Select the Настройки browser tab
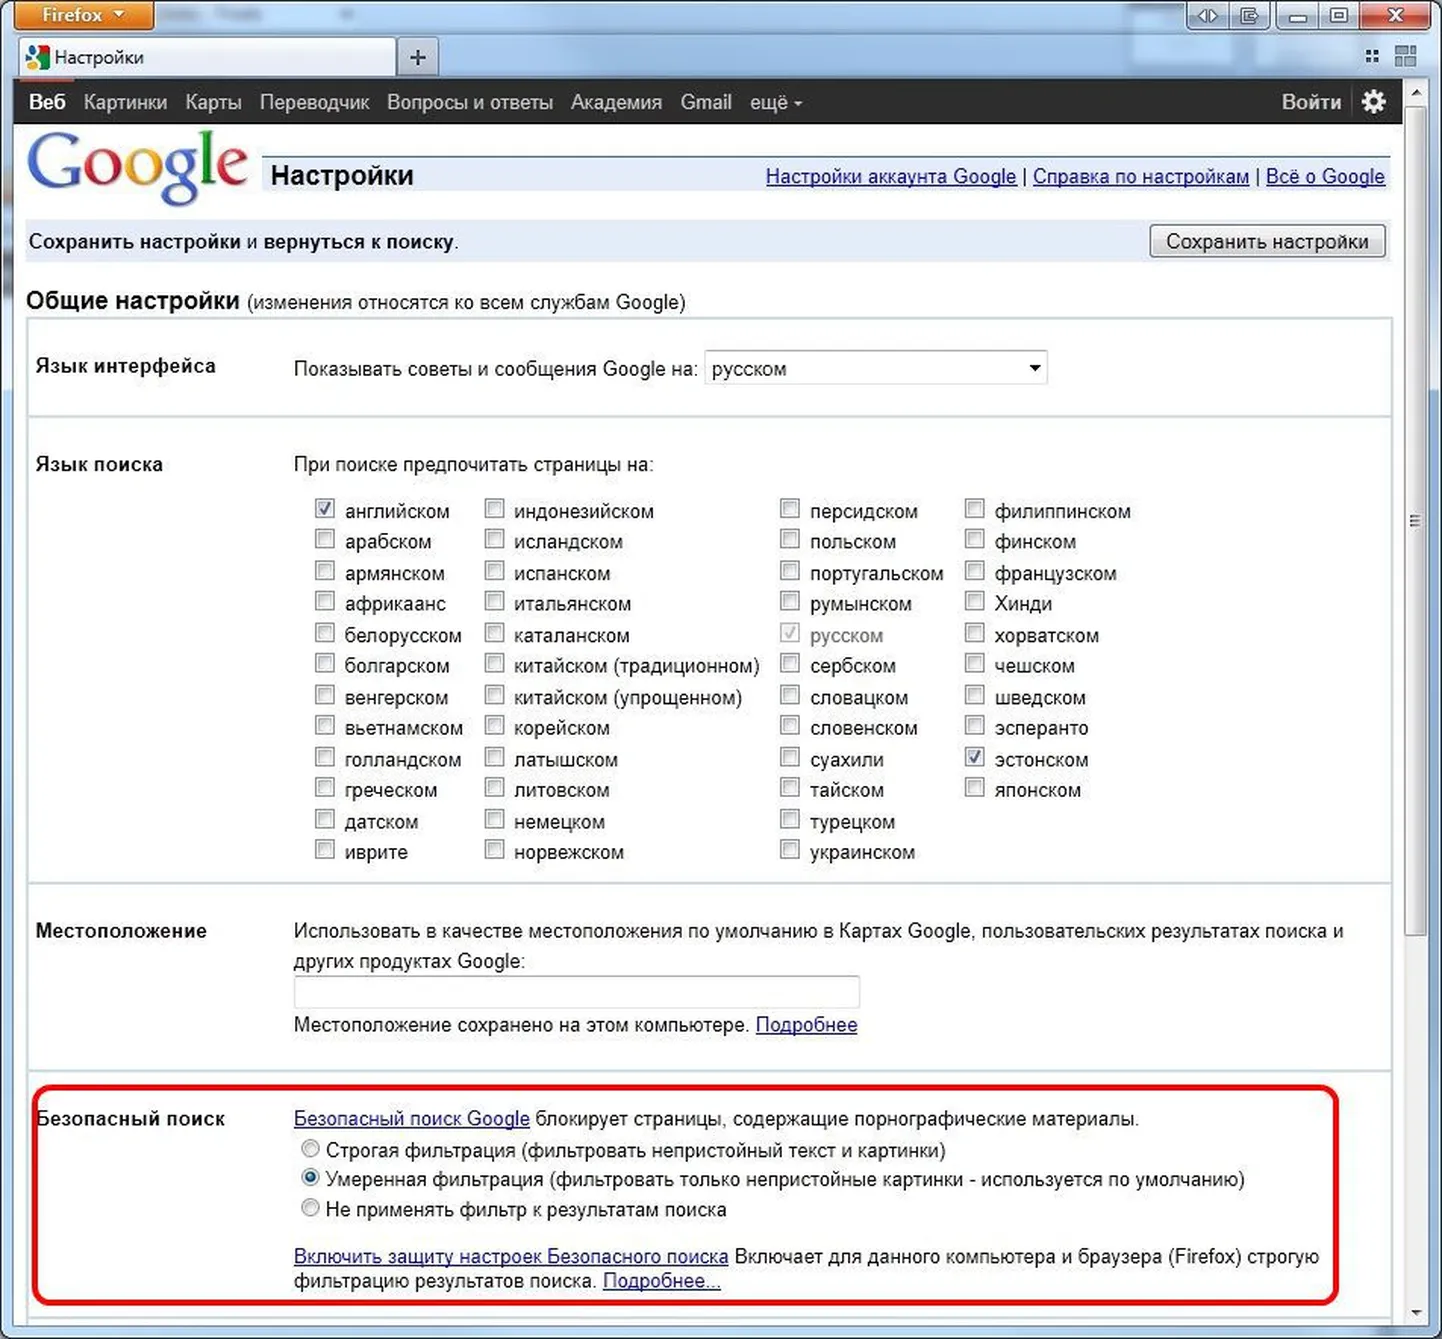 208,58
